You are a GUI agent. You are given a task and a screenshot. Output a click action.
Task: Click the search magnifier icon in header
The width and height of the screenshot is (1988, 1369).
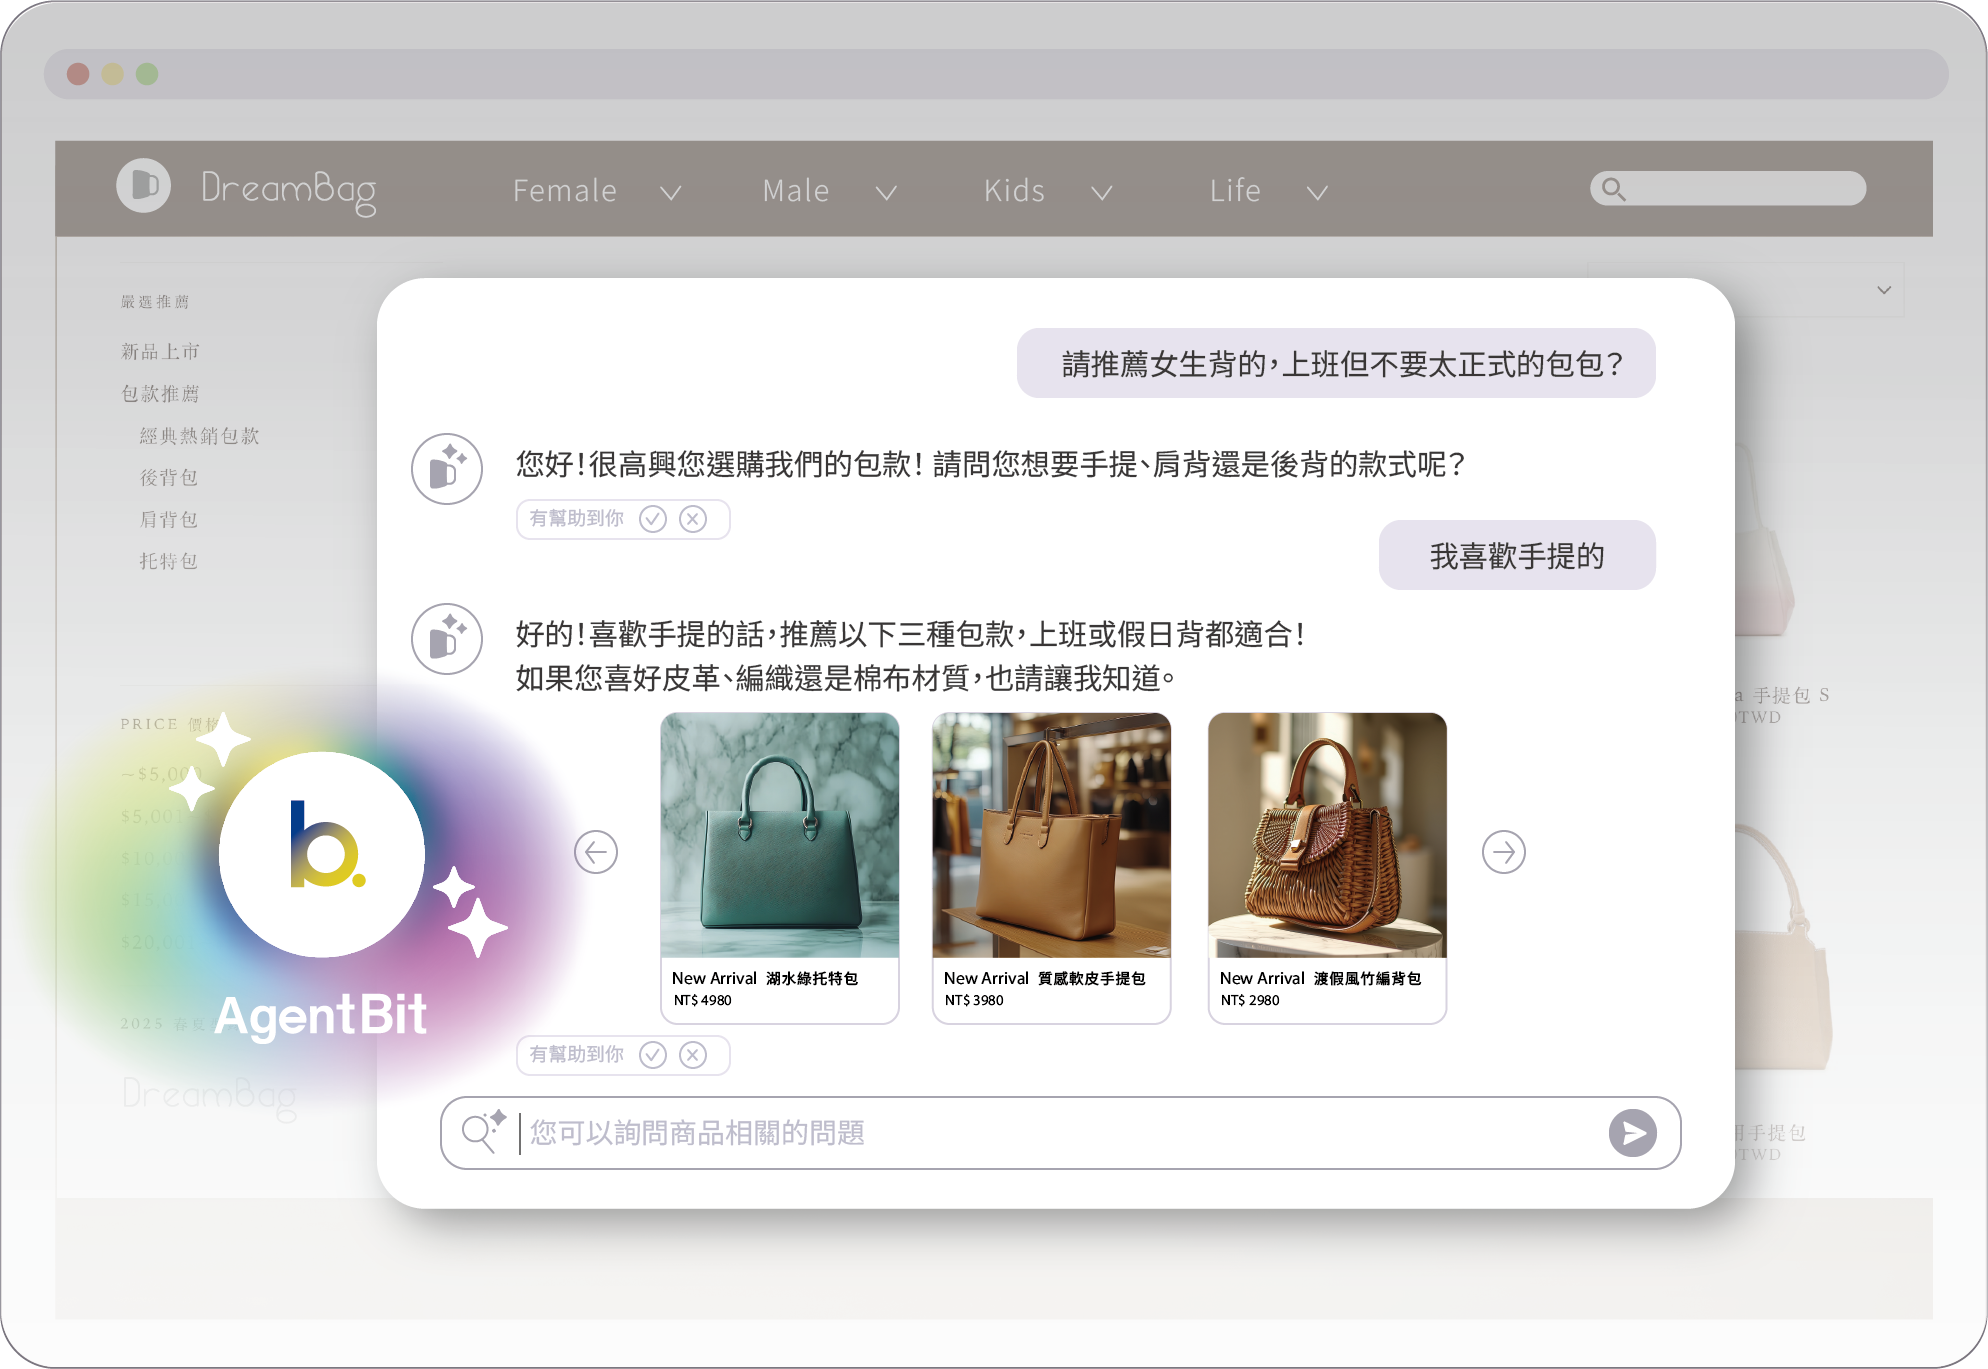pos(1613,189)
